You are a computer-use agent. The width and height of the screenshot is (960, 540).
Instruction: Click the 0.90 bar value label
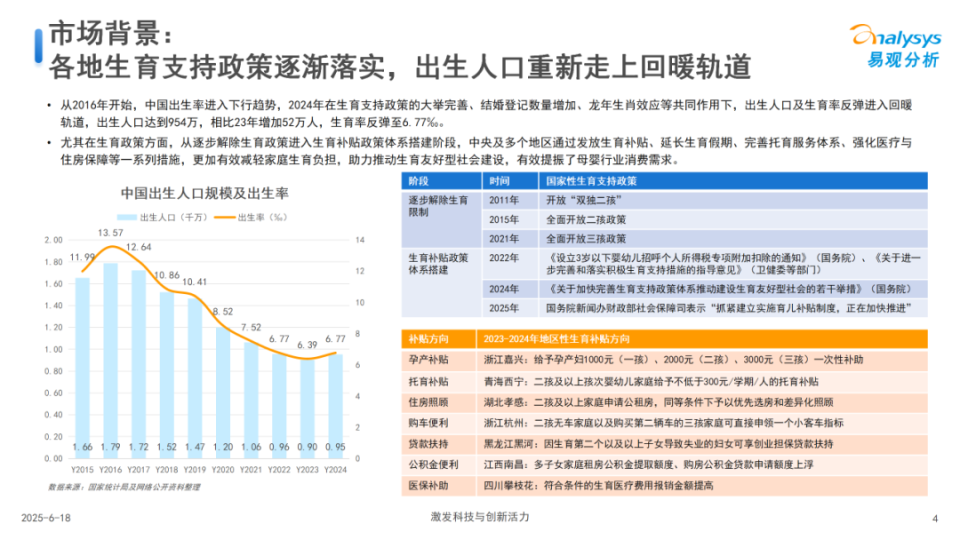click(307, 447)
